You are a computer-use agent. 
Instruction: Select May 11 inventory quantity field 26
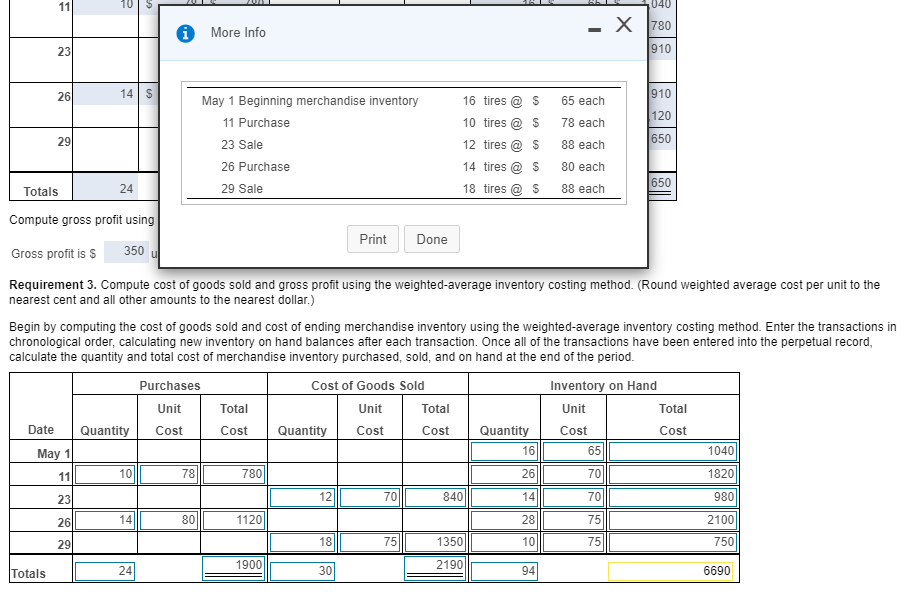click(x=505, y=474)
